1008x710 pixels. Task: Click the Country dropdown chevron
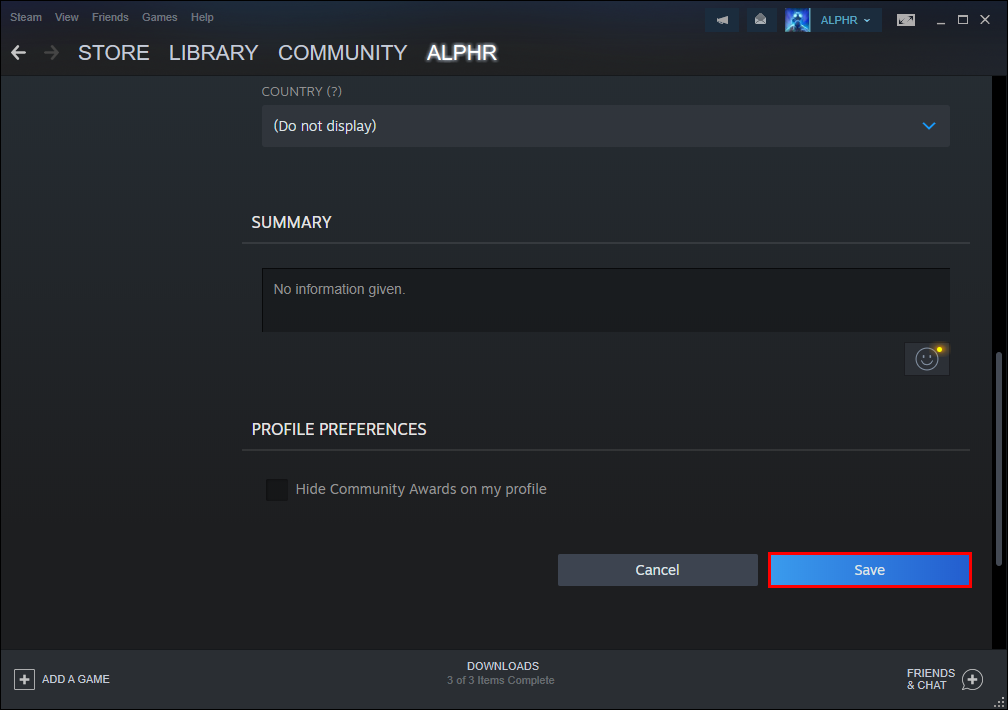[x=929, y=126]
